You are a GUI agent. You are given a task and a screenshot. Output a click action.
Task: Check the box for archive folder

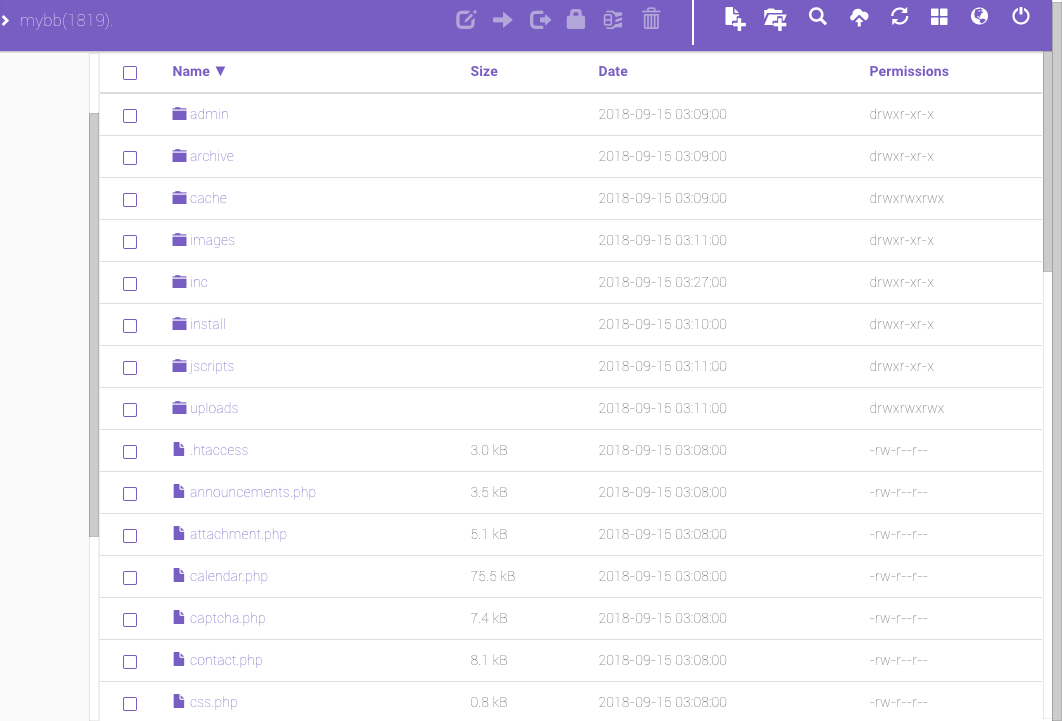(x=130, y=158)
